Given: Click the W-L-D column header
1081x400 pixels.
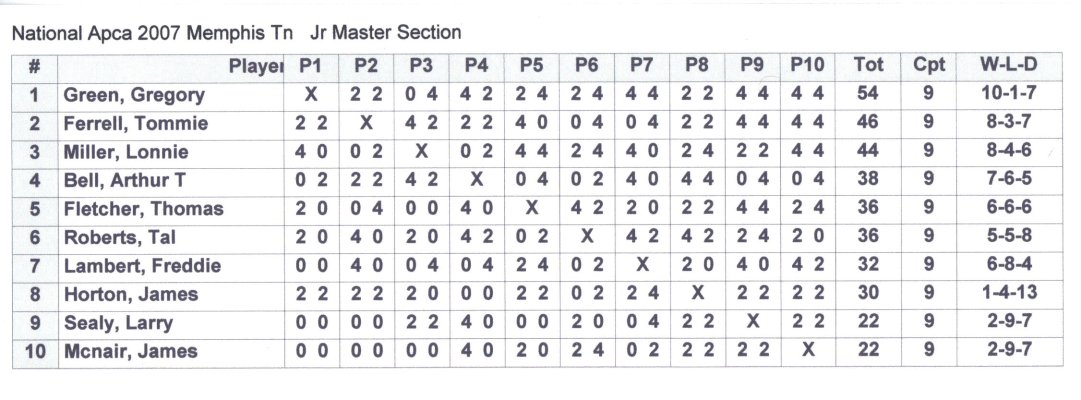Looking at the screenshot, I should coord(1009,66).
